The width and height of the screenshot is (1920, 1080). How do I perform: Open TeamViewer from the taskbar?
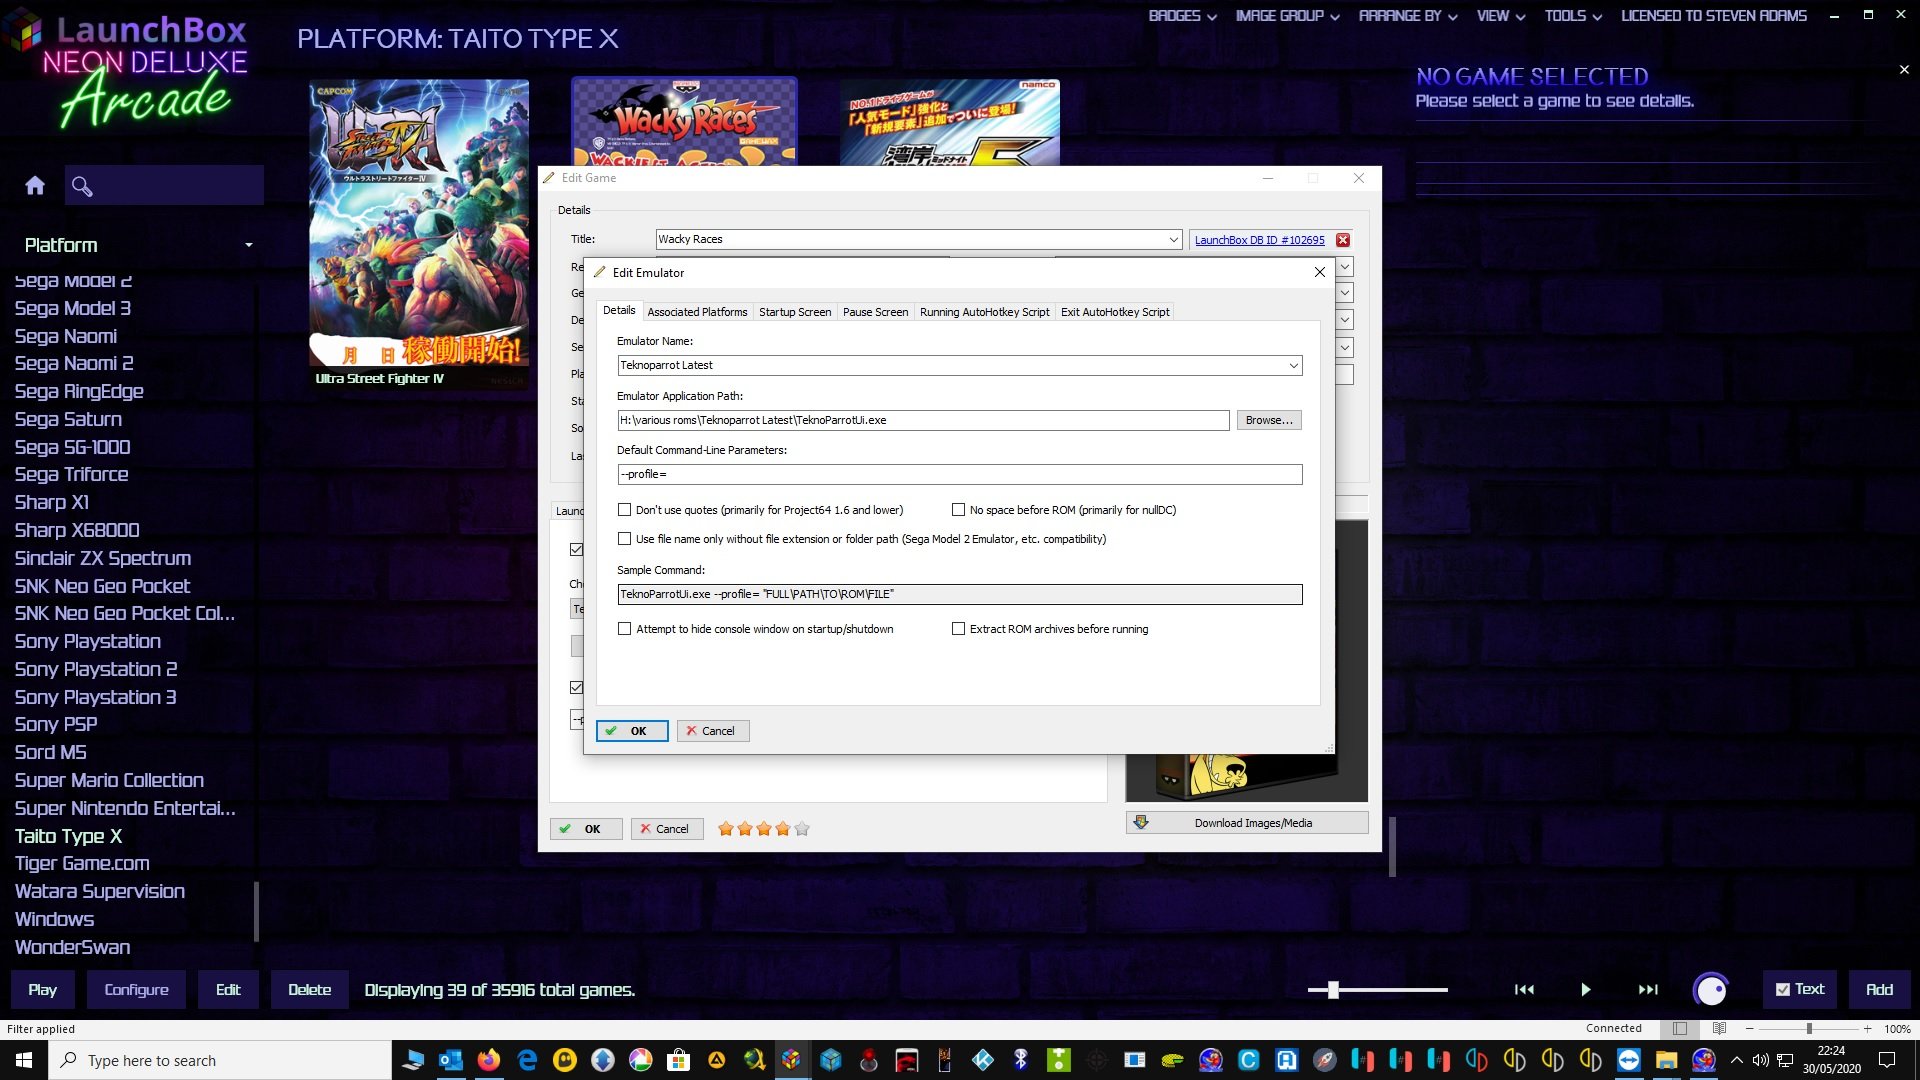point(1629,1060)
